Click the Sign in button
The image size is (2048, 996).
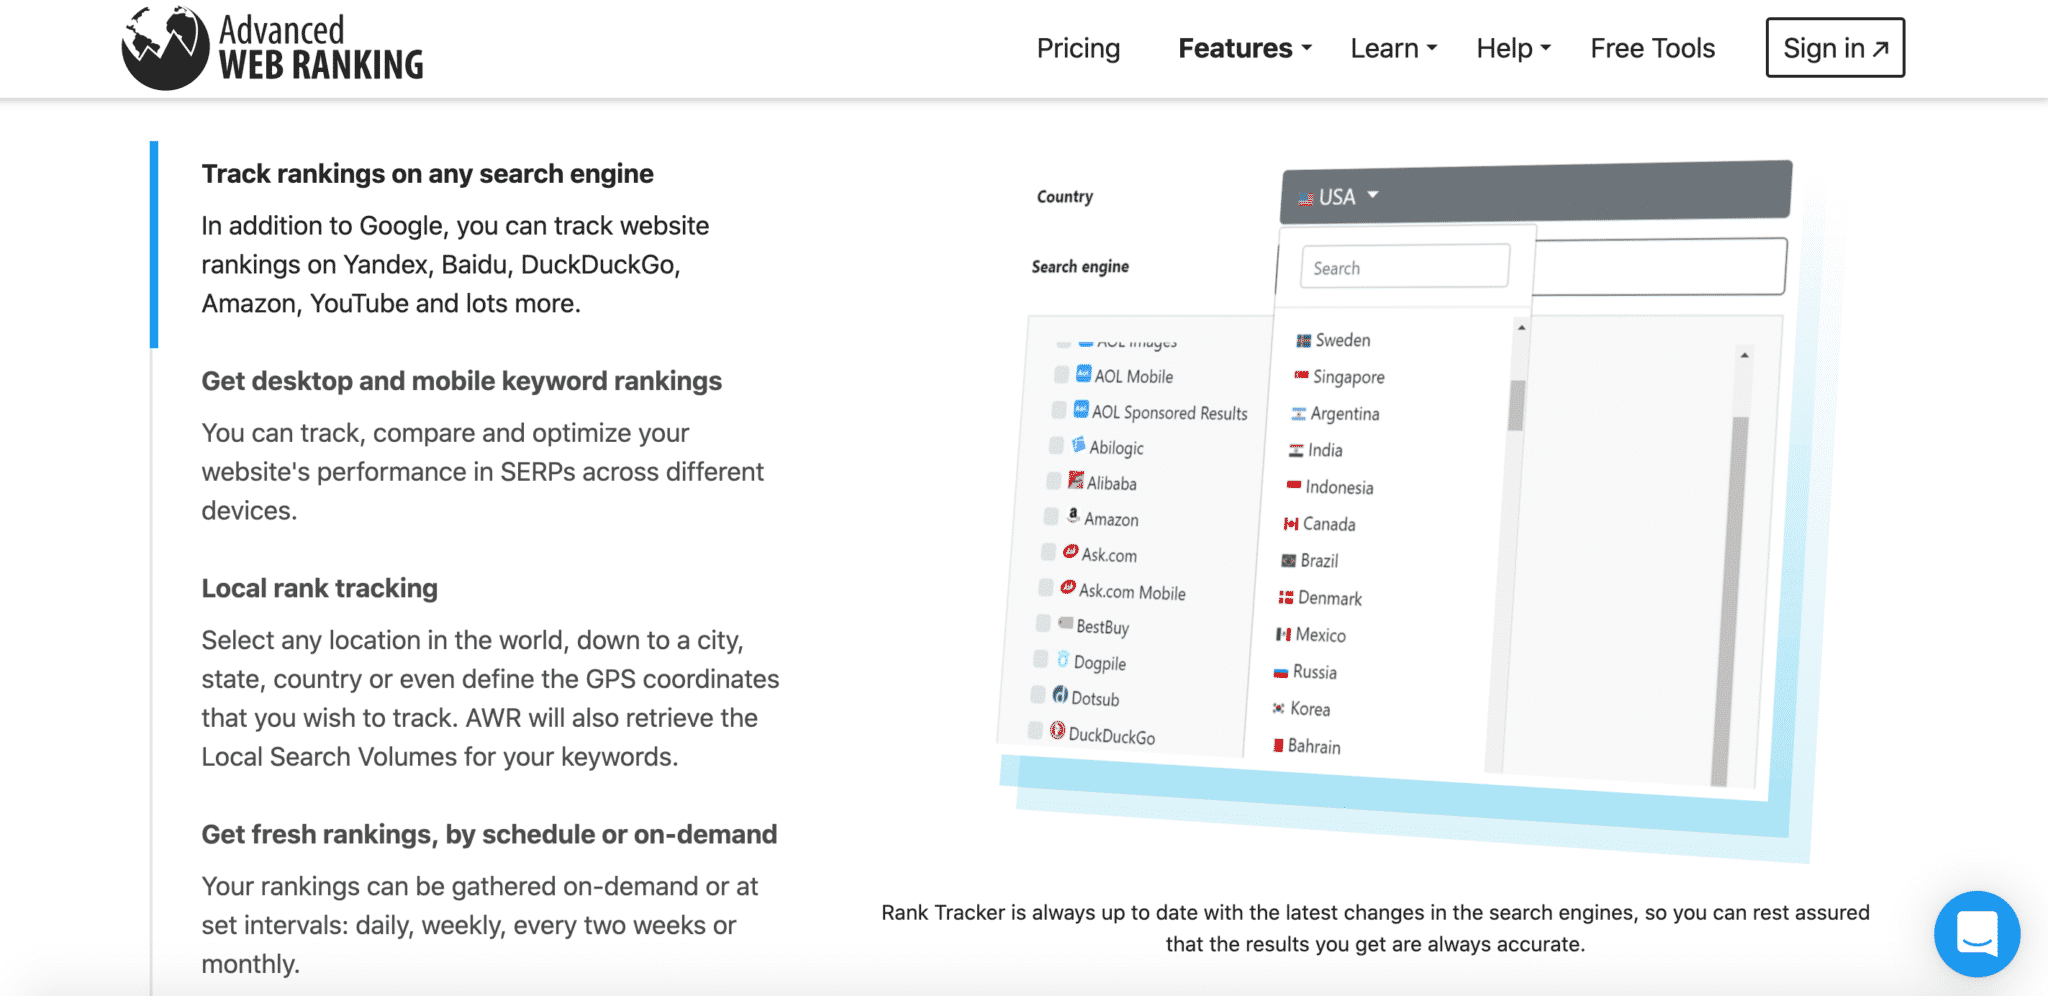[x=1834, y=47]
